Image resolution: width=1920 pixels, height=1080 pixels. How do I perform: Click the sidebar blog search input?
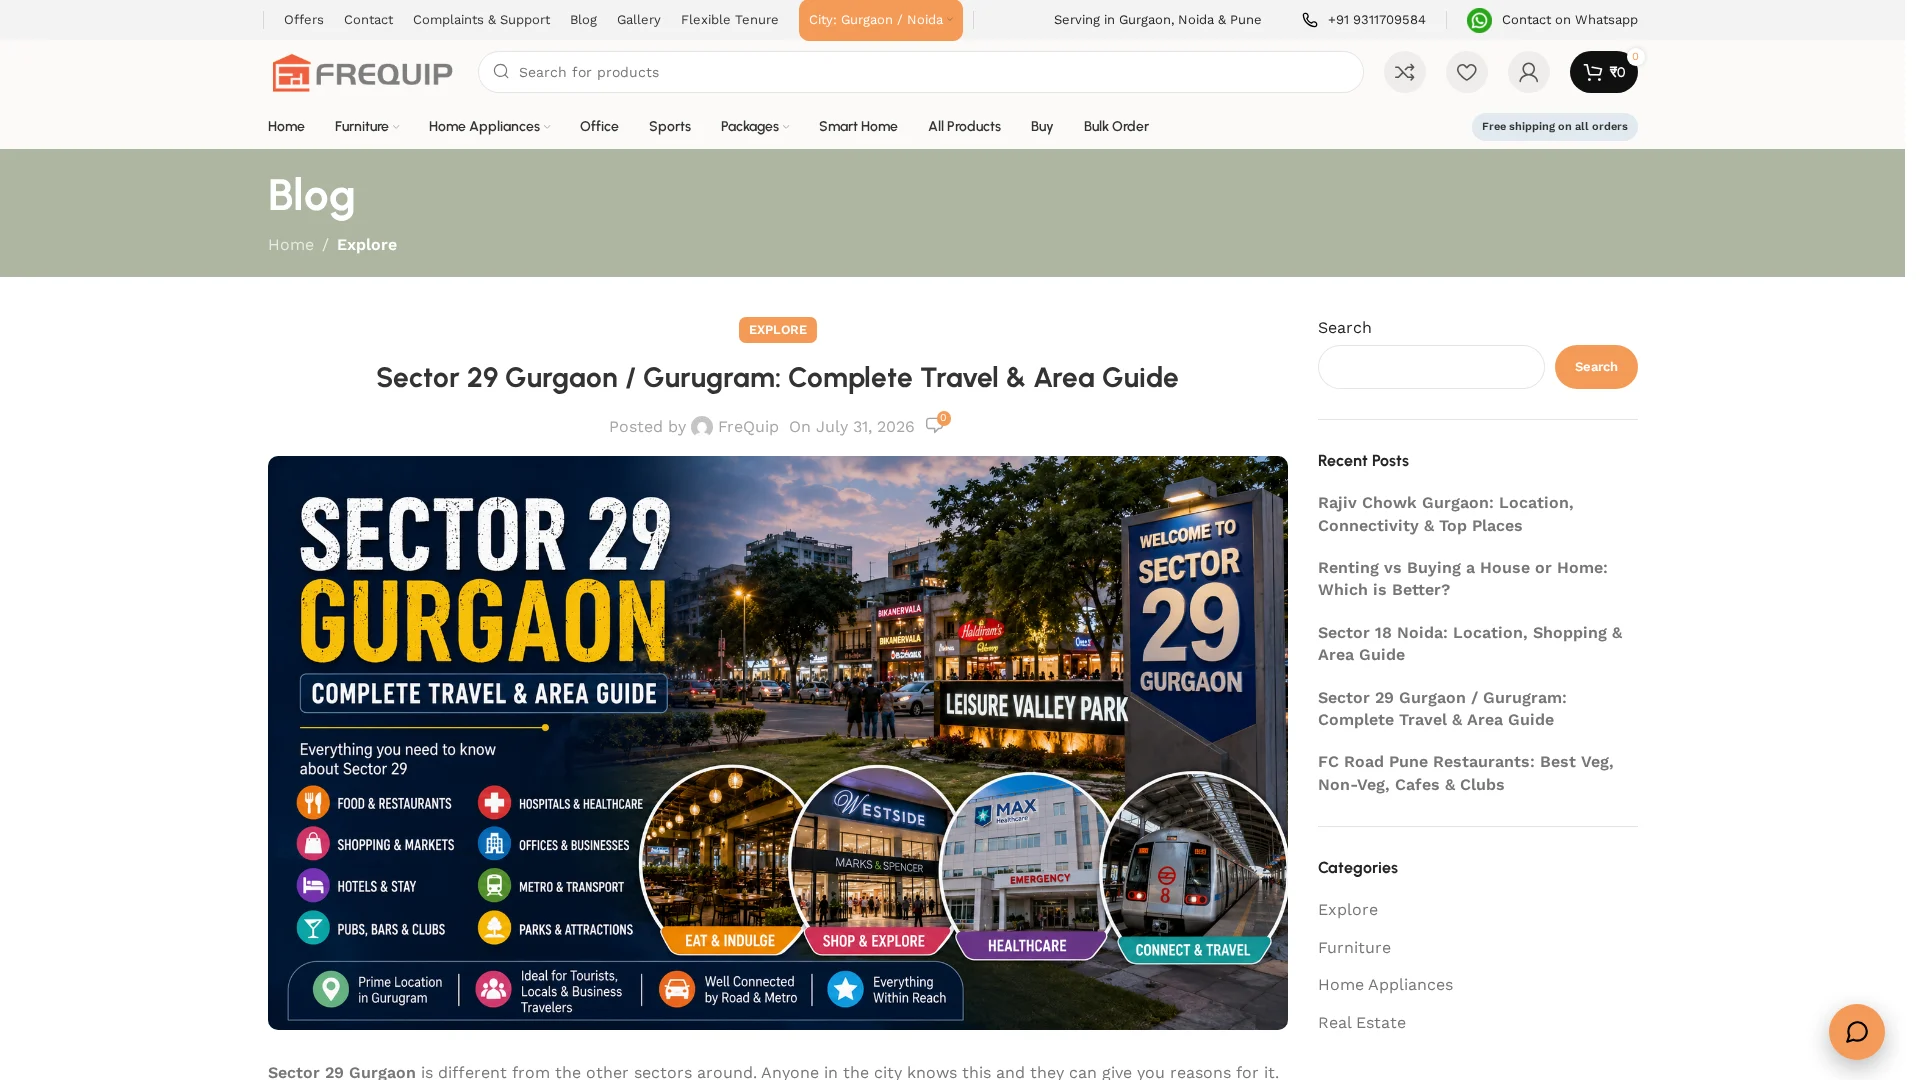pyautogui.click(x=1430, y=367)
